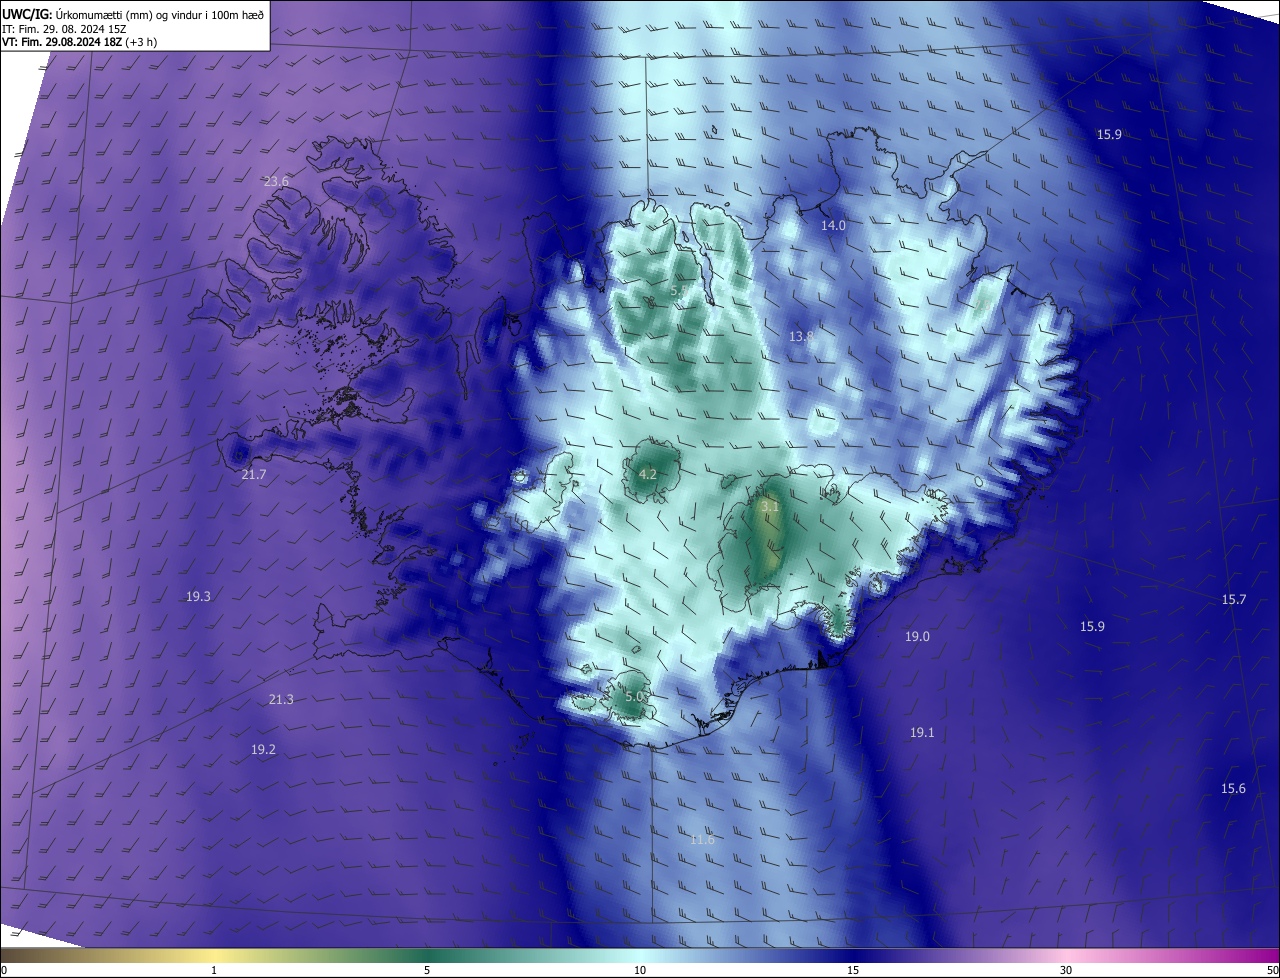Click the UWC/IG map title line
Viewport: 1280px width, 978px height.
click(133, 14)
